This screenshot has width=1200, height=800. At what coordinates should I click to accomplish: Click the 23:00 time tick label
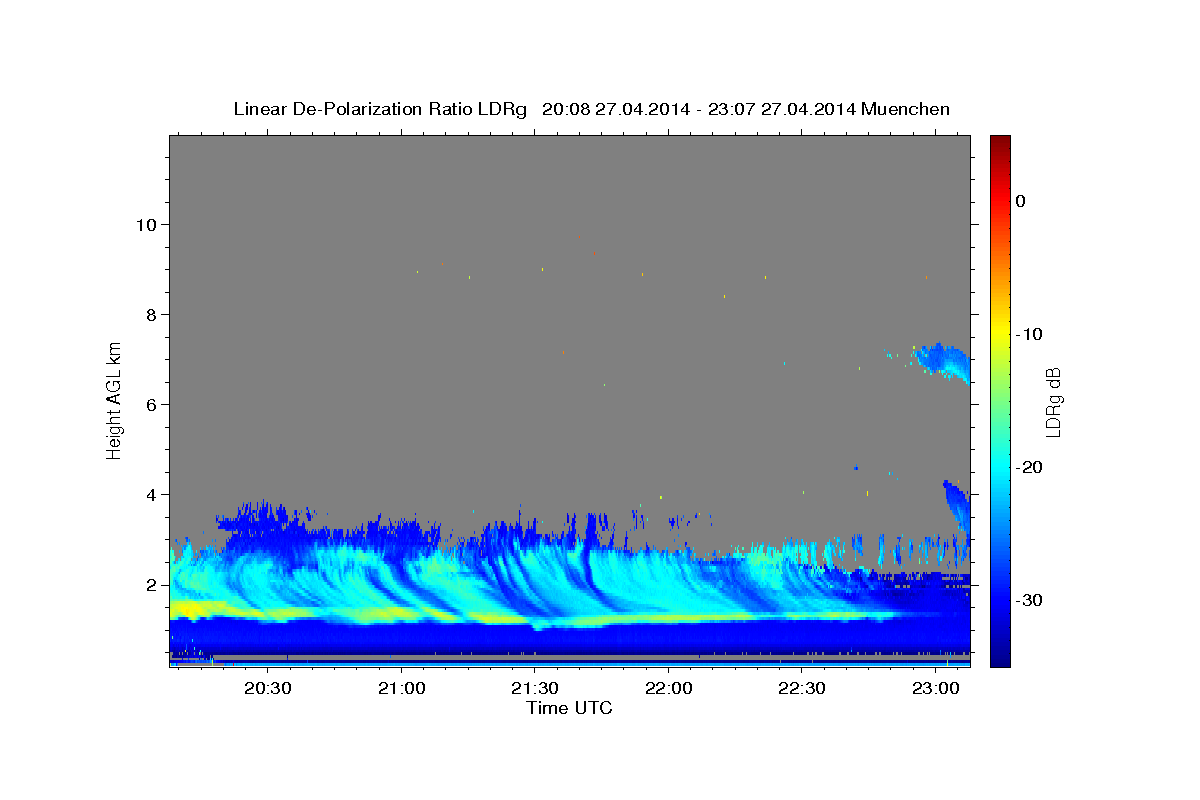pos(935,688)
